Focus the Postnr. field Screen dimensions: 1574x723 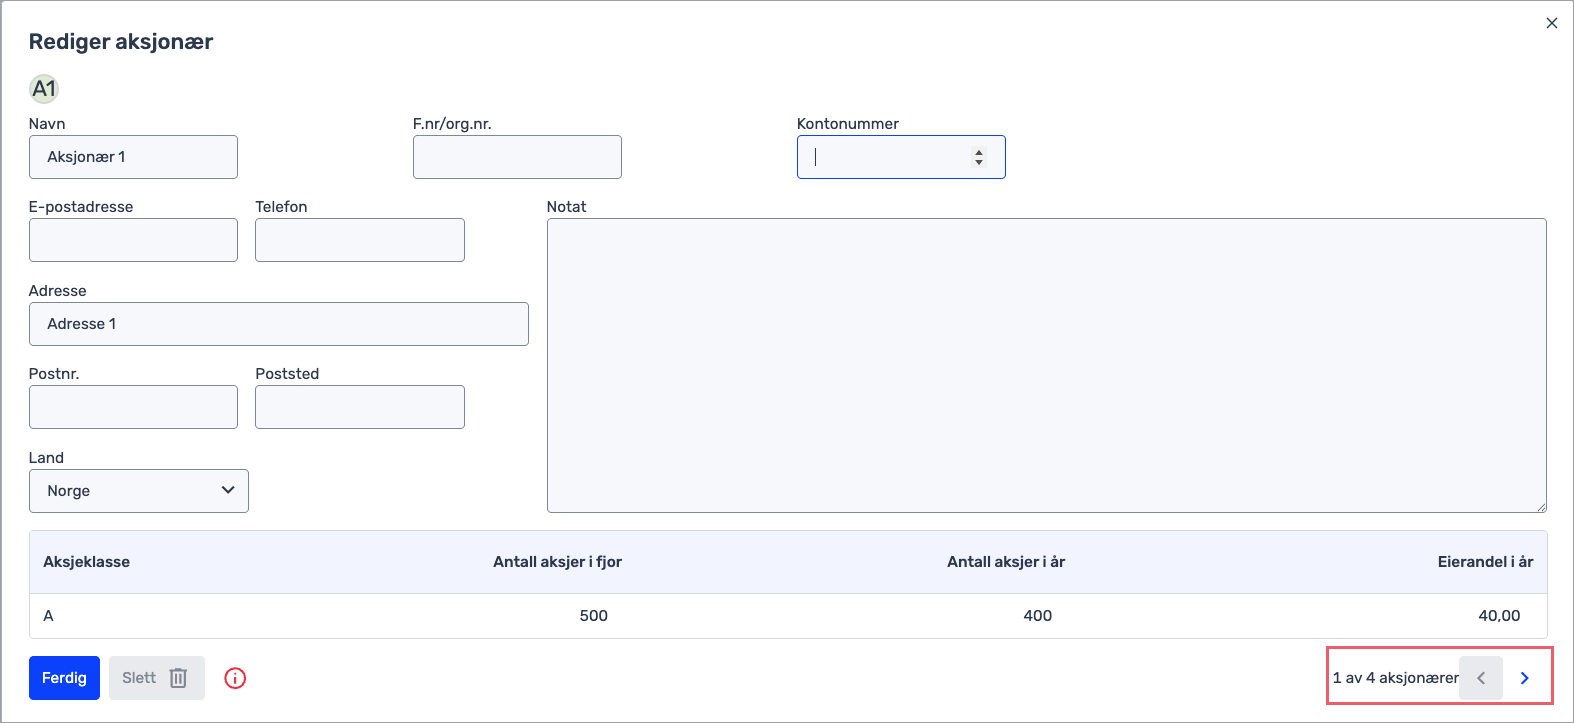point(133,407)
